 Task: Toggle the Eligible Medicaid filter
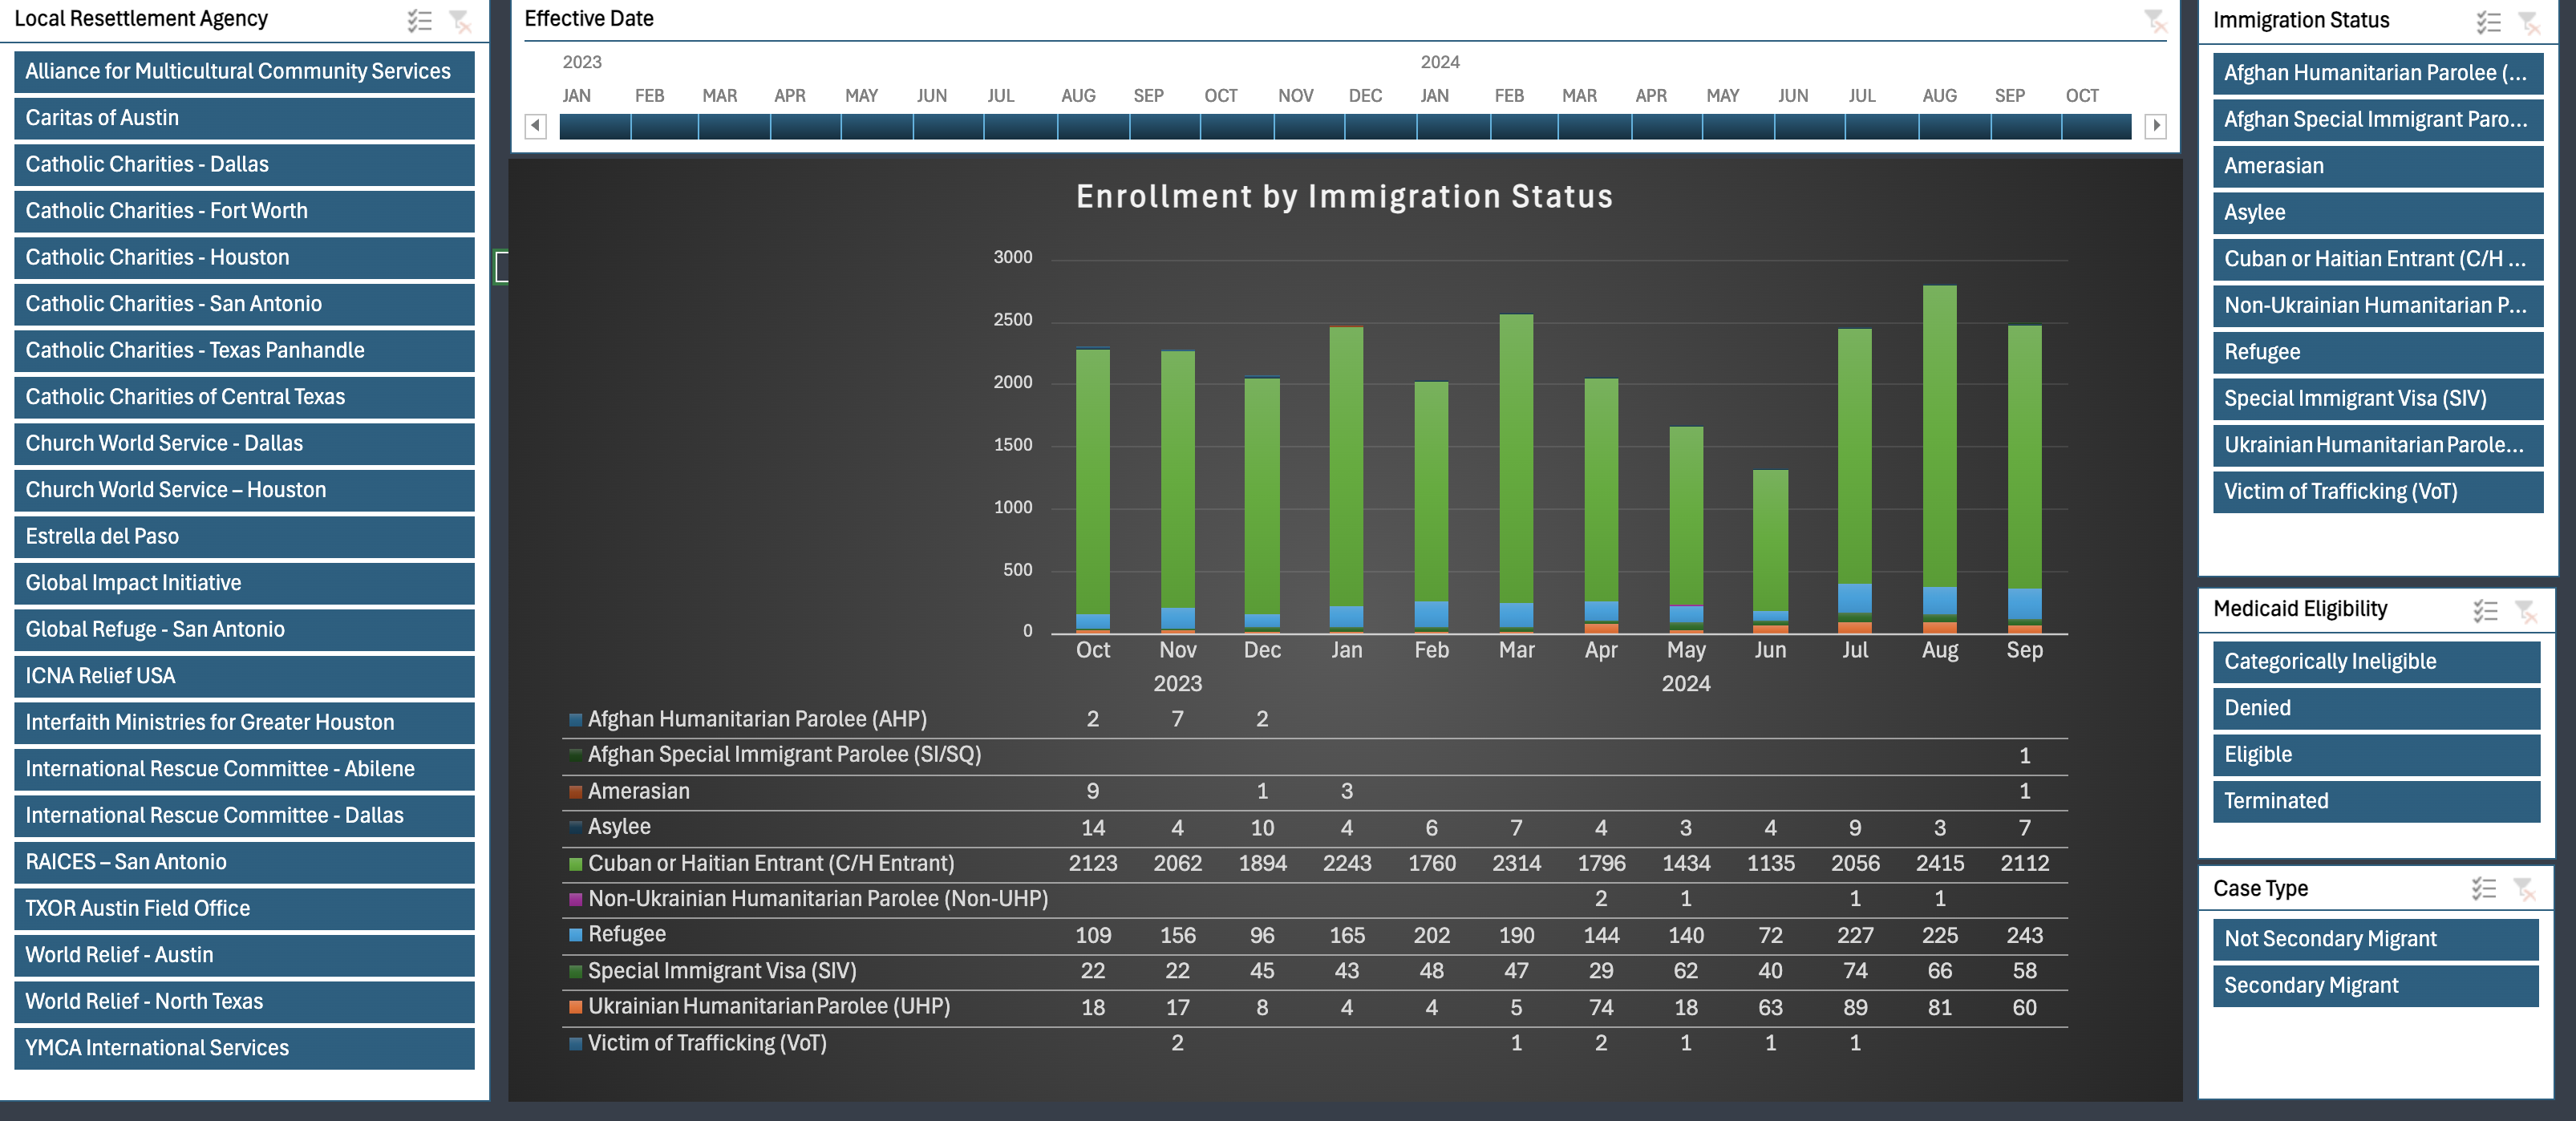[x=2376, y=755]
